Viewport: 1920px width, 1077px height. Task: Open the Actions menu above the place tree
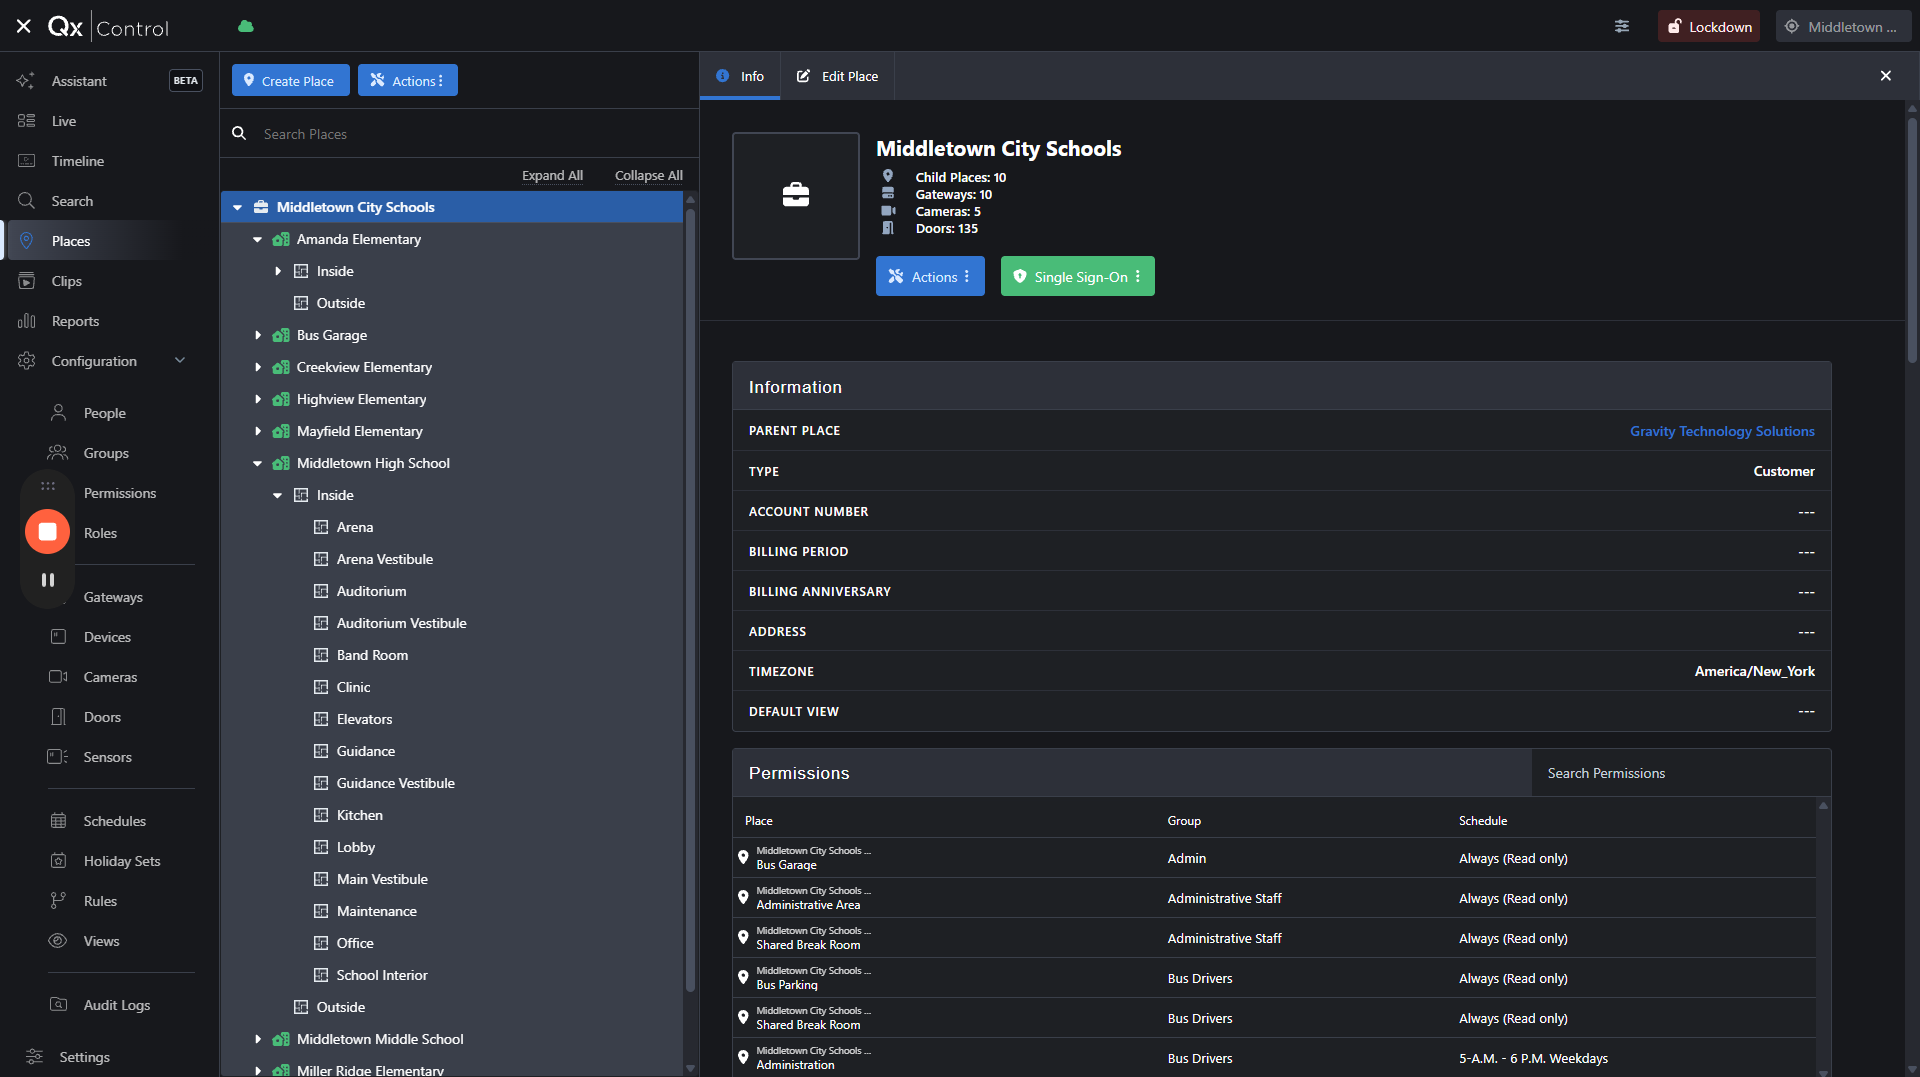[408, 81]
